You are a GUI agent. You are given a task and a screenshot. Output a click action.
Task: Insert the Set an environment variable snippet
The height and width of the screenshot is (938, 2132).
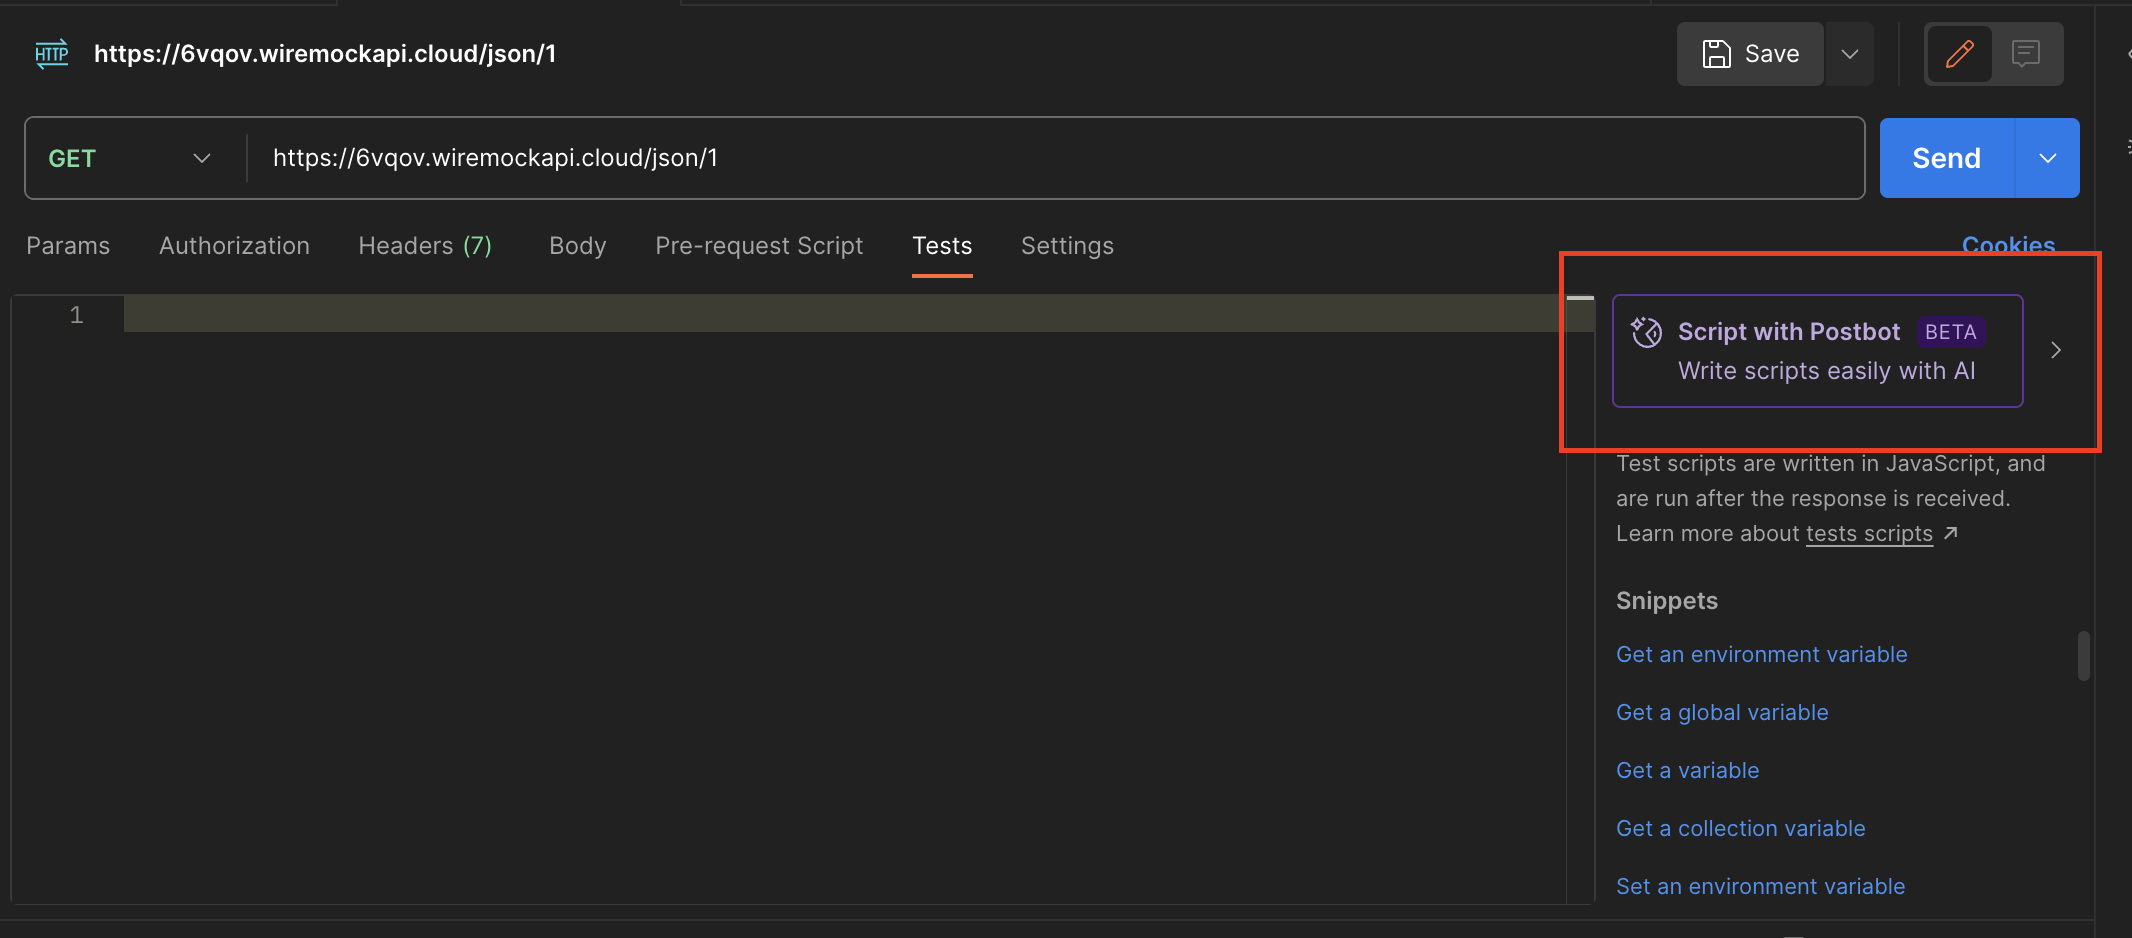[1760, 886]
